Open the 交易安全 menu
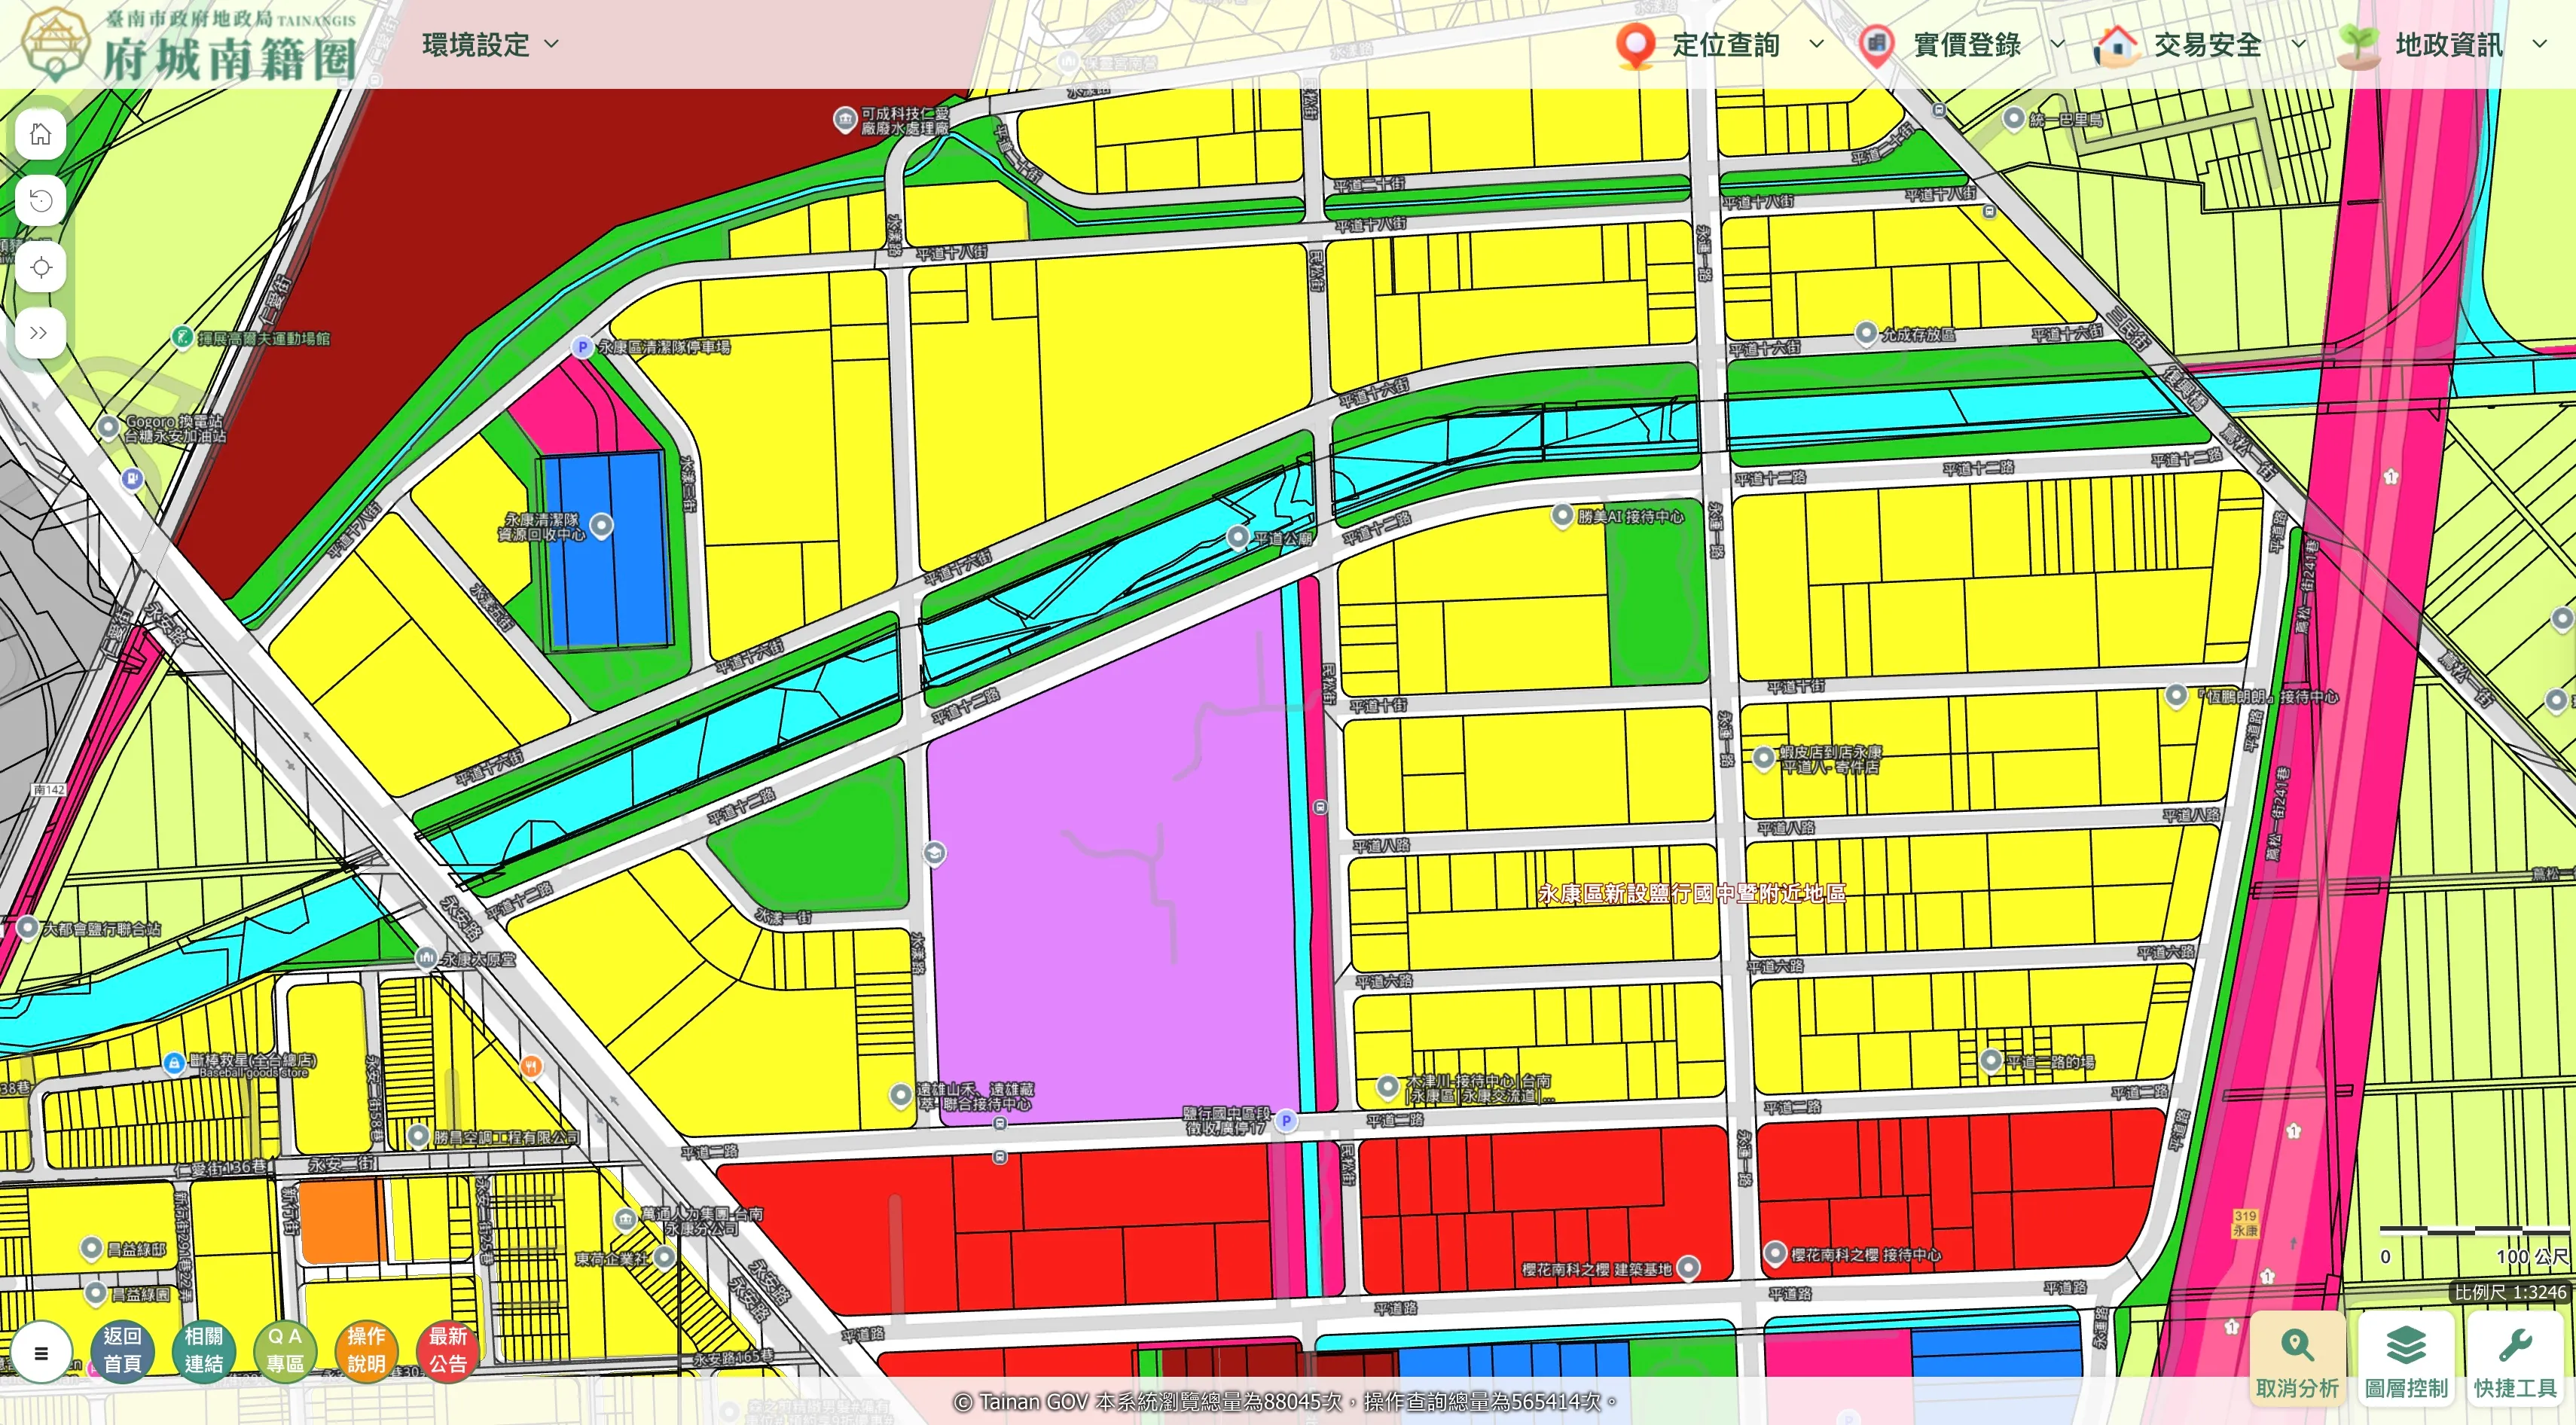 tap(2206, 45)
